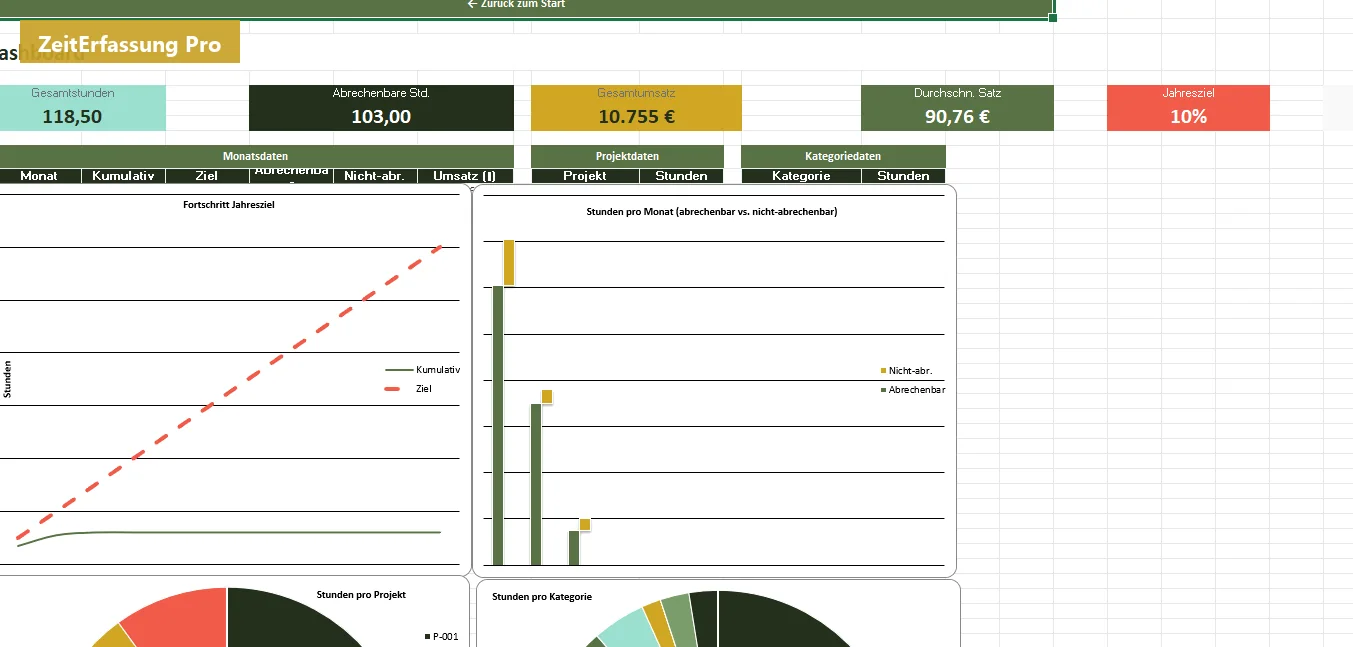Click the "Zurück zum Start" back link

coord(516,4)
